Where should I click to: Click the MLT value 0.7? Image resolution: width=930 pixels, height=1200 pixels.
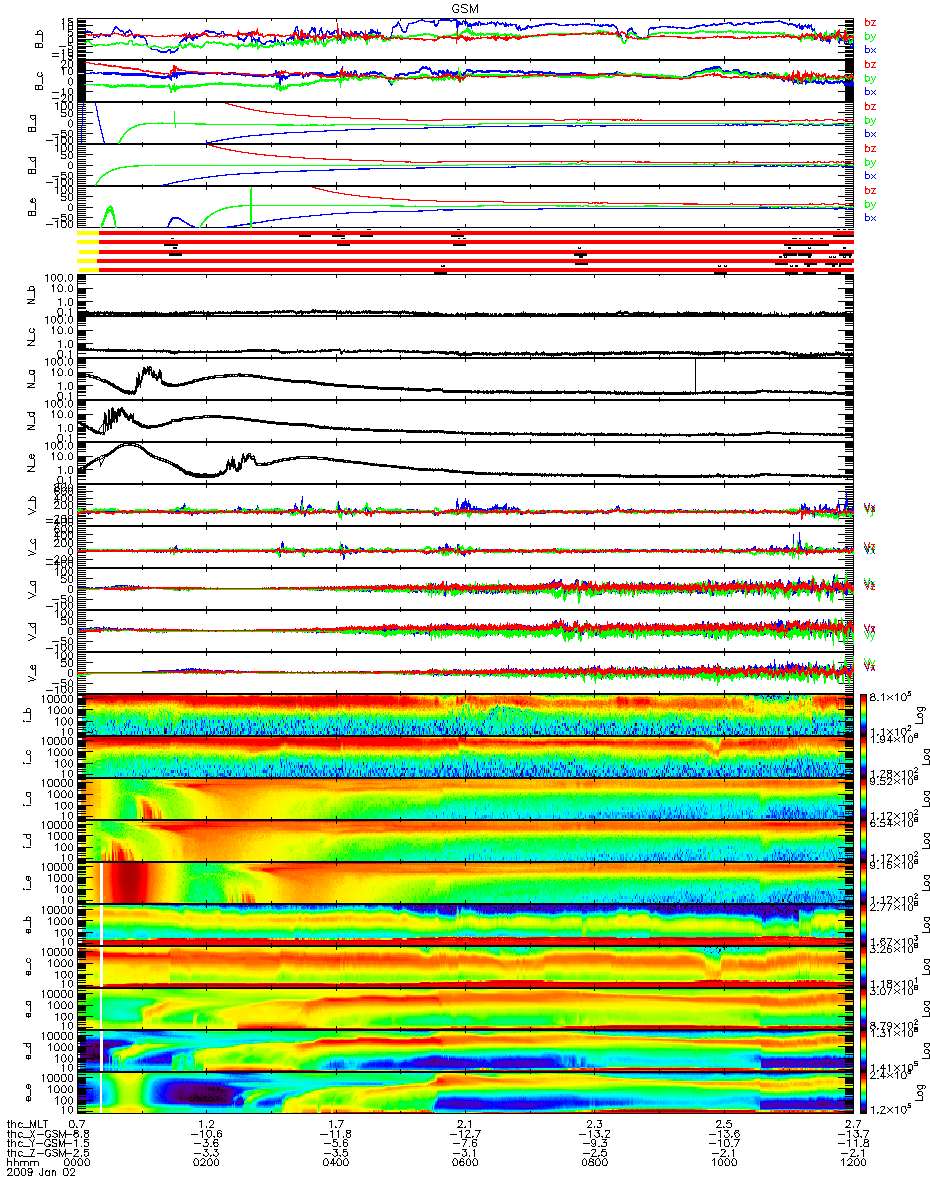(78, 1124)
